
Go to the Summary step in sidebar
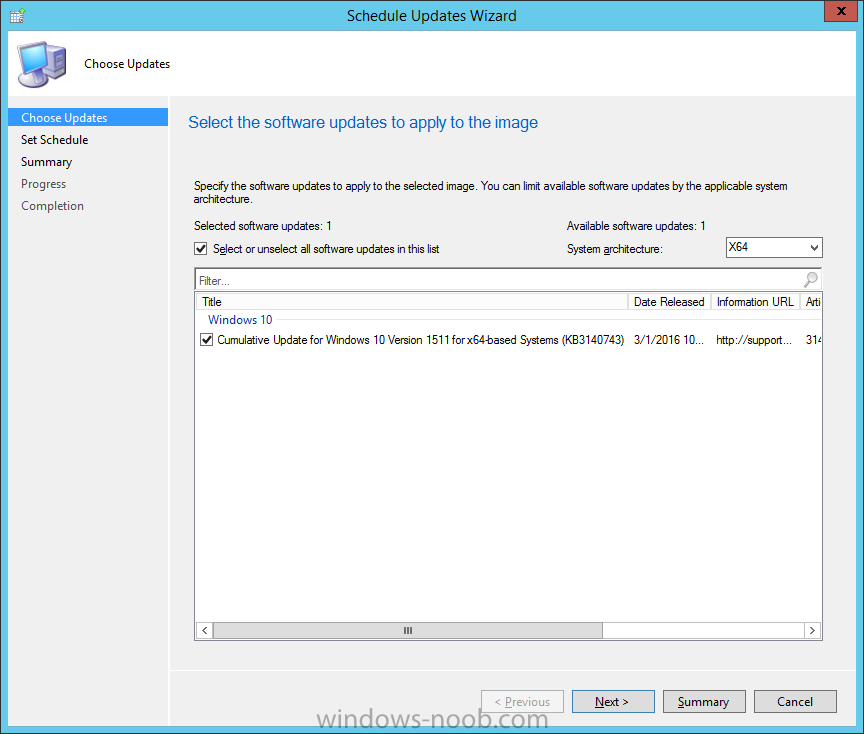pos(46,162)
